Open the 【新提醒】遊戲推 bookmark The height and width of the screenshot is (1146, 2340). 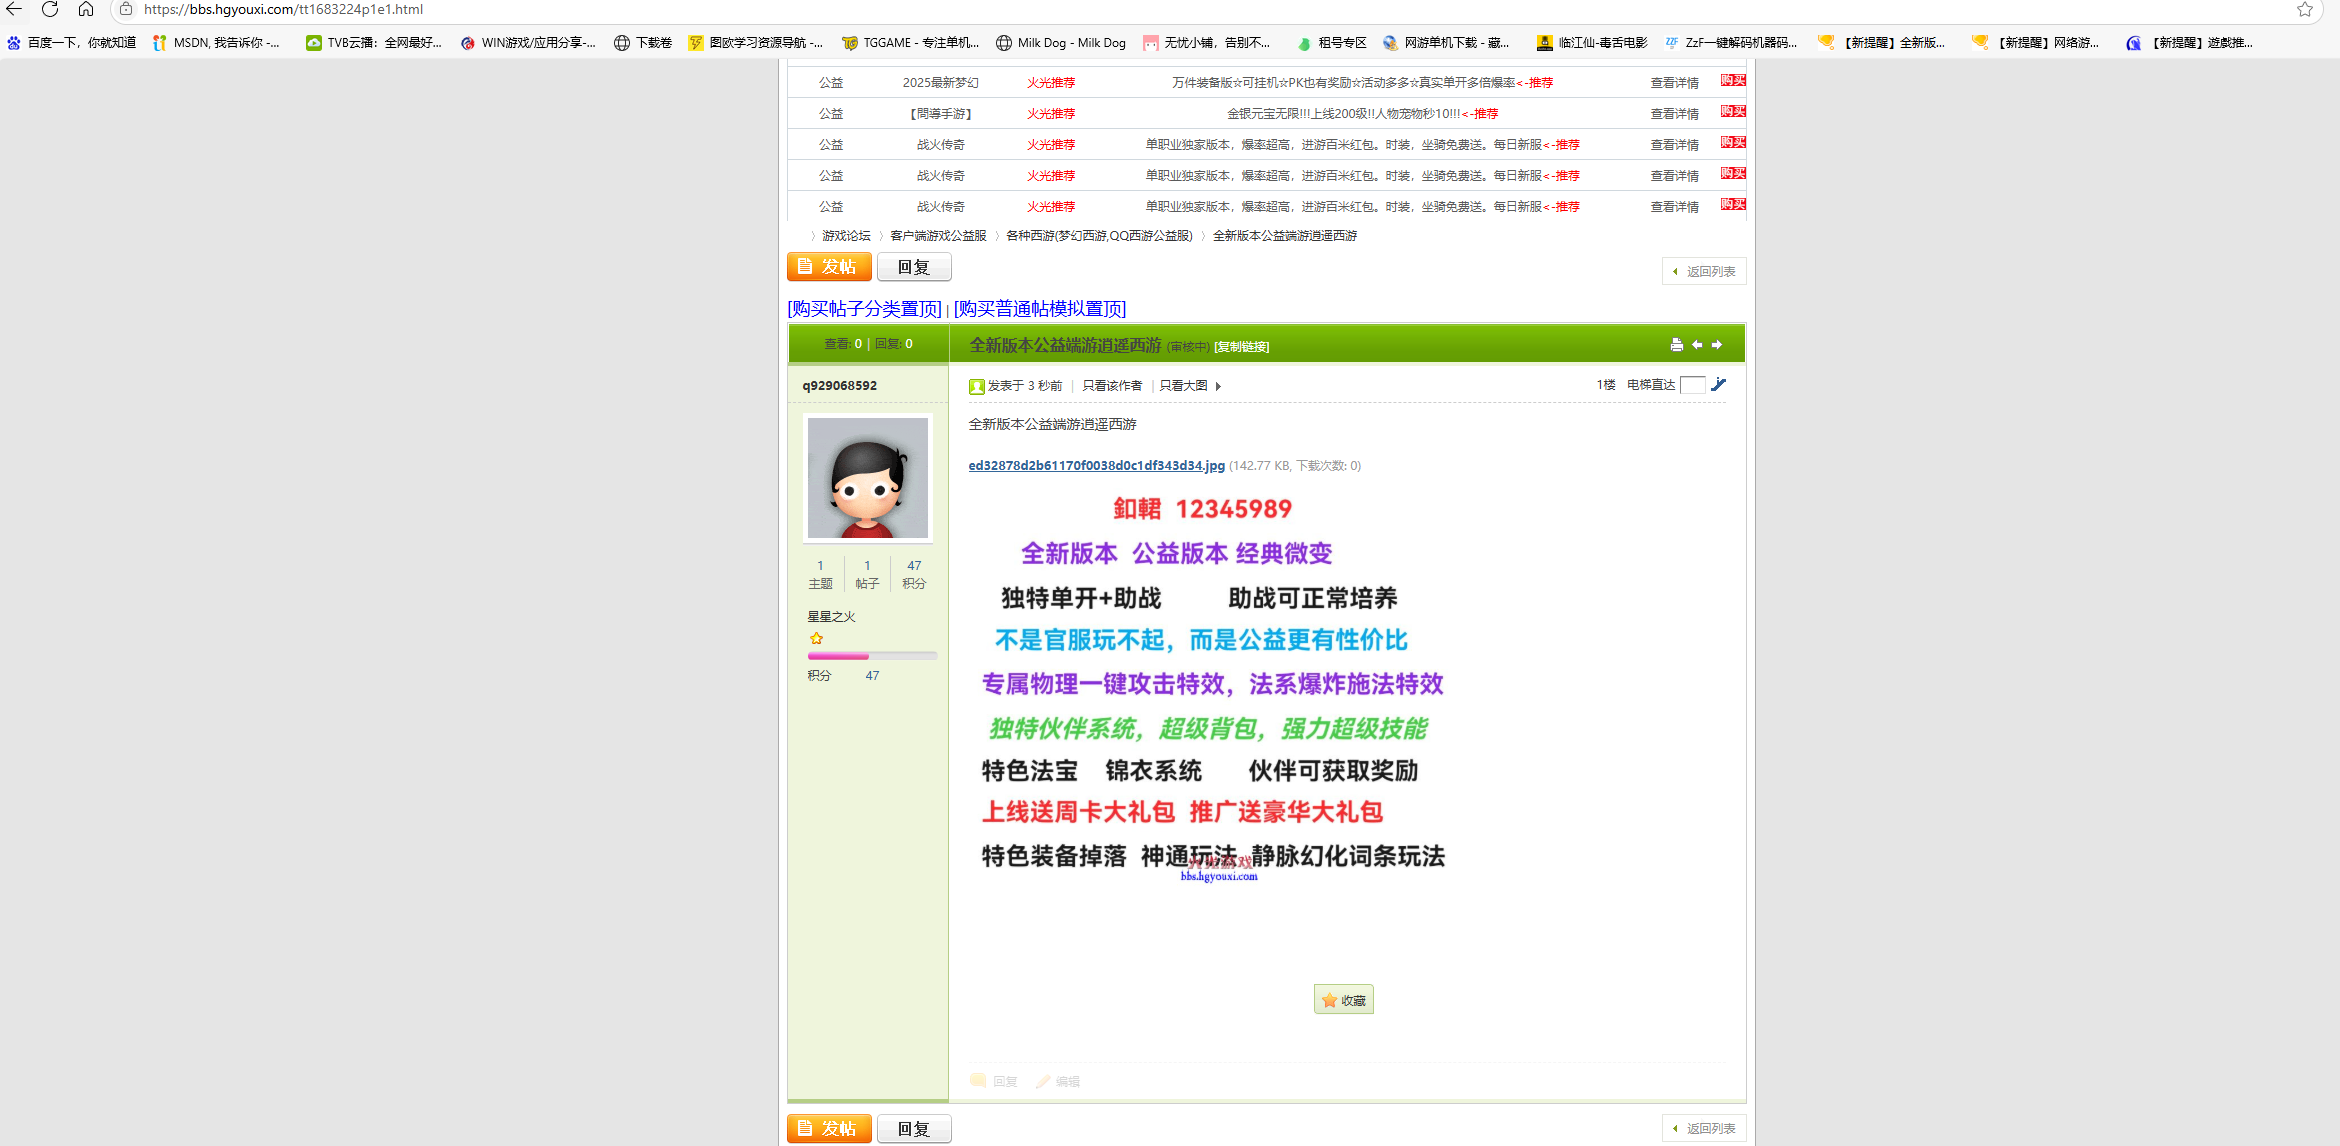coord(2189,42)
